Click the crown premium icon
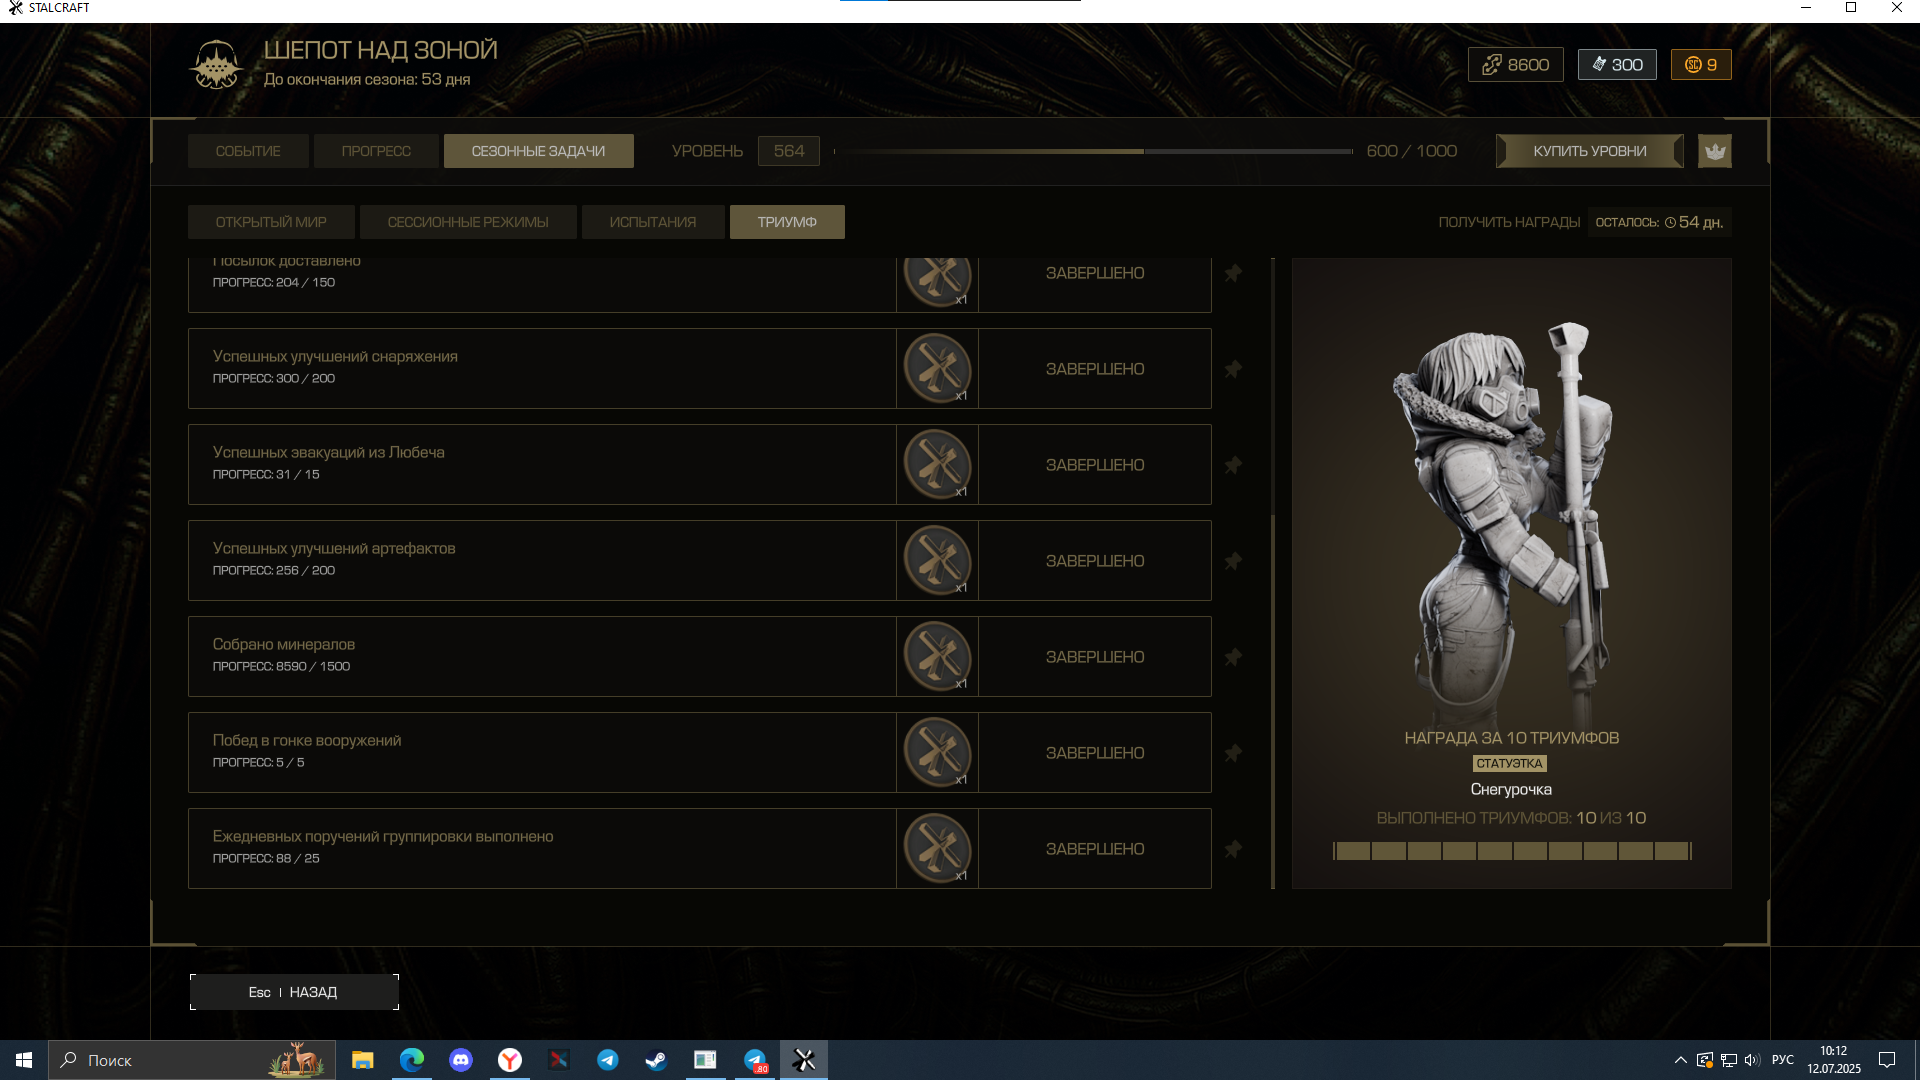 click(1715, 151)
